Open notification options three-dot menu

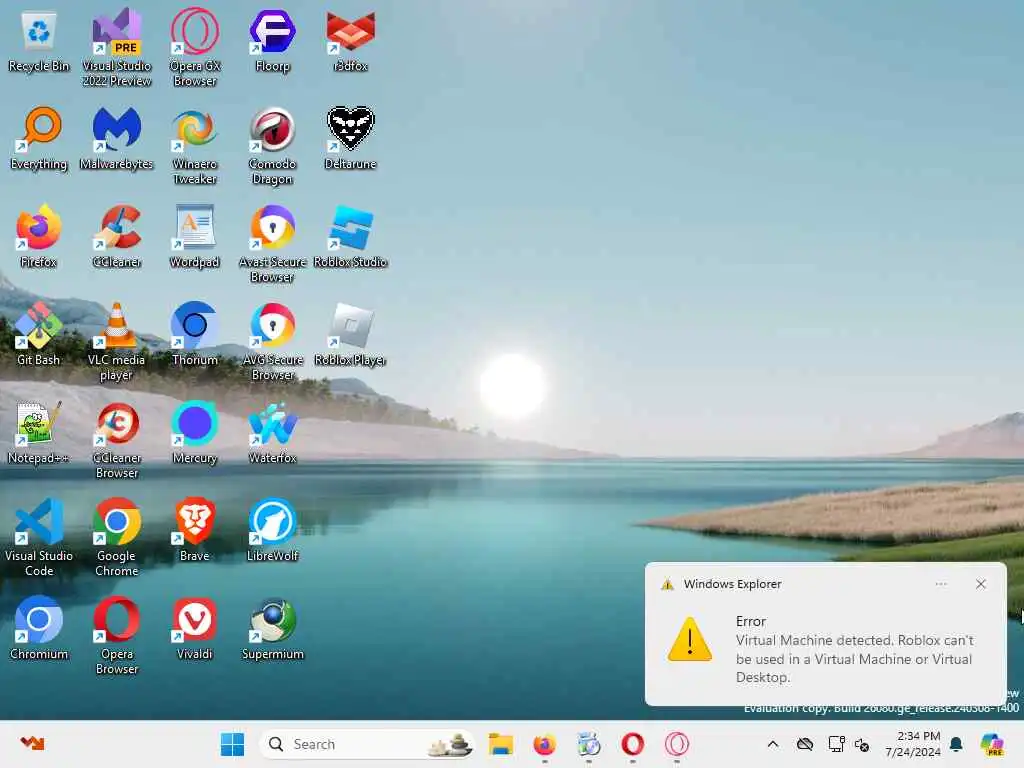point(941,584)
